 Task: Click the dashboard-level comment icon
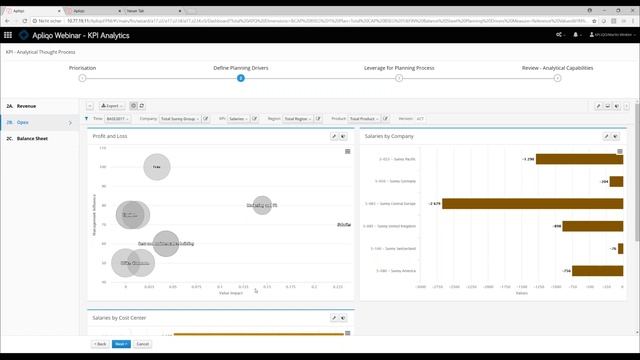[x=617, y=106]
